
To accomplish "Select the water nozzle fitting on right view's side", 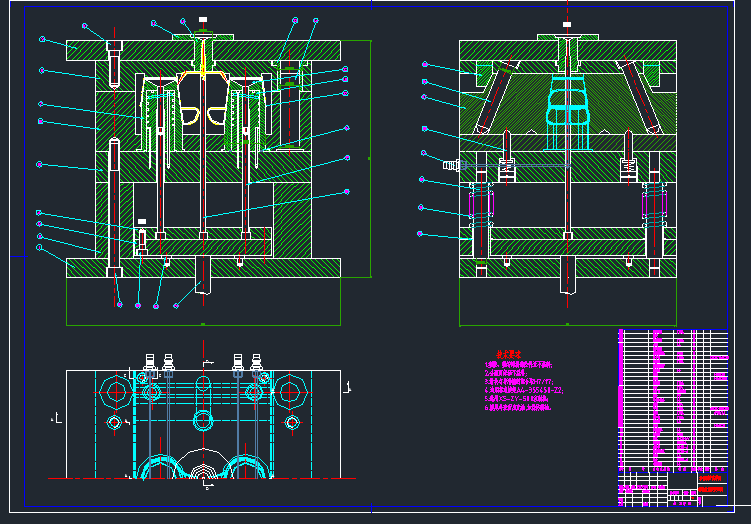I will tap(451, 165).
